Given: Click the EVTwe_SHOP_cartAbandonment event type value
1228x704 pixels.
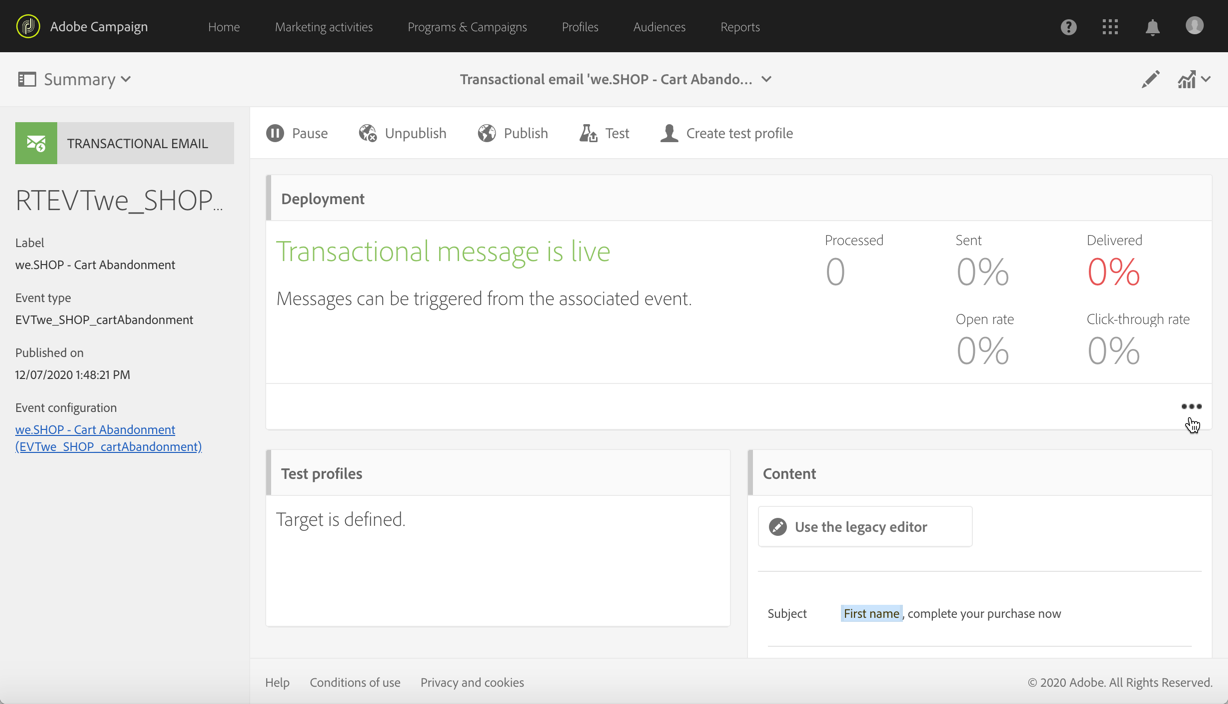Looking at the screenshot, I should tap(104, 320).
